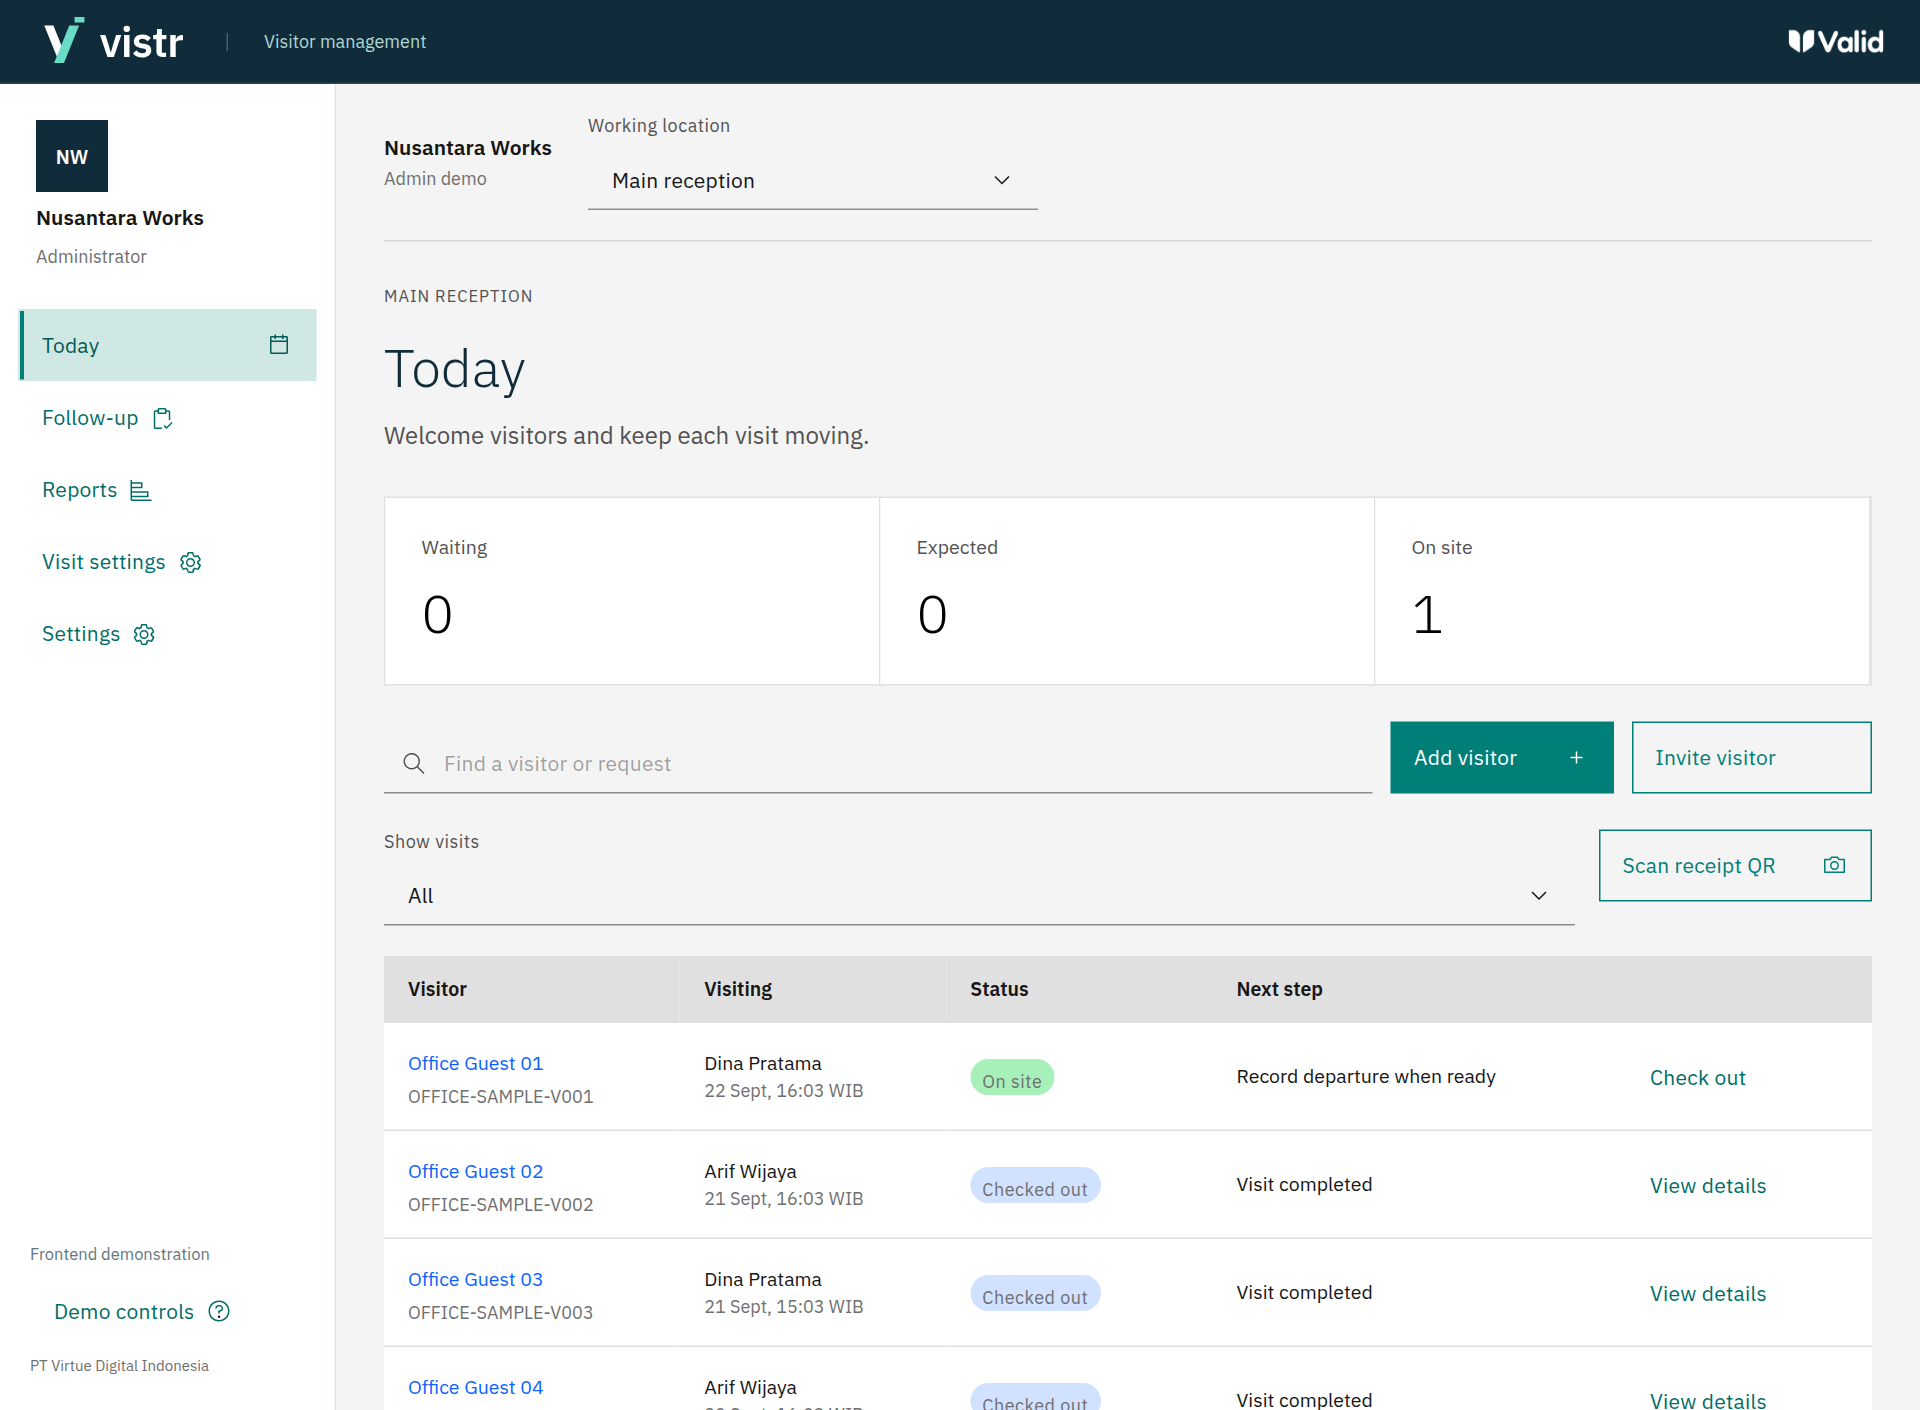This screenshot has width=1920, height=1410.
Task: Click 'Record departure when ready' text
Action: coord(1366,1077)
